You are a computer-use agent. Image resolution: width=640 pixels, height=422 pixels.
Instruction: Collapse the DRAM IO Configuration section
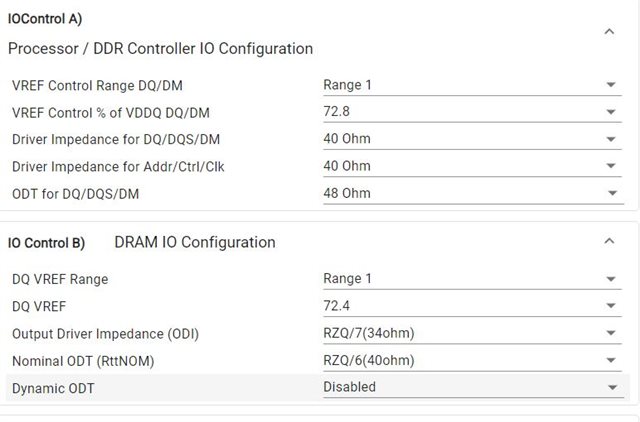(609, 241)
